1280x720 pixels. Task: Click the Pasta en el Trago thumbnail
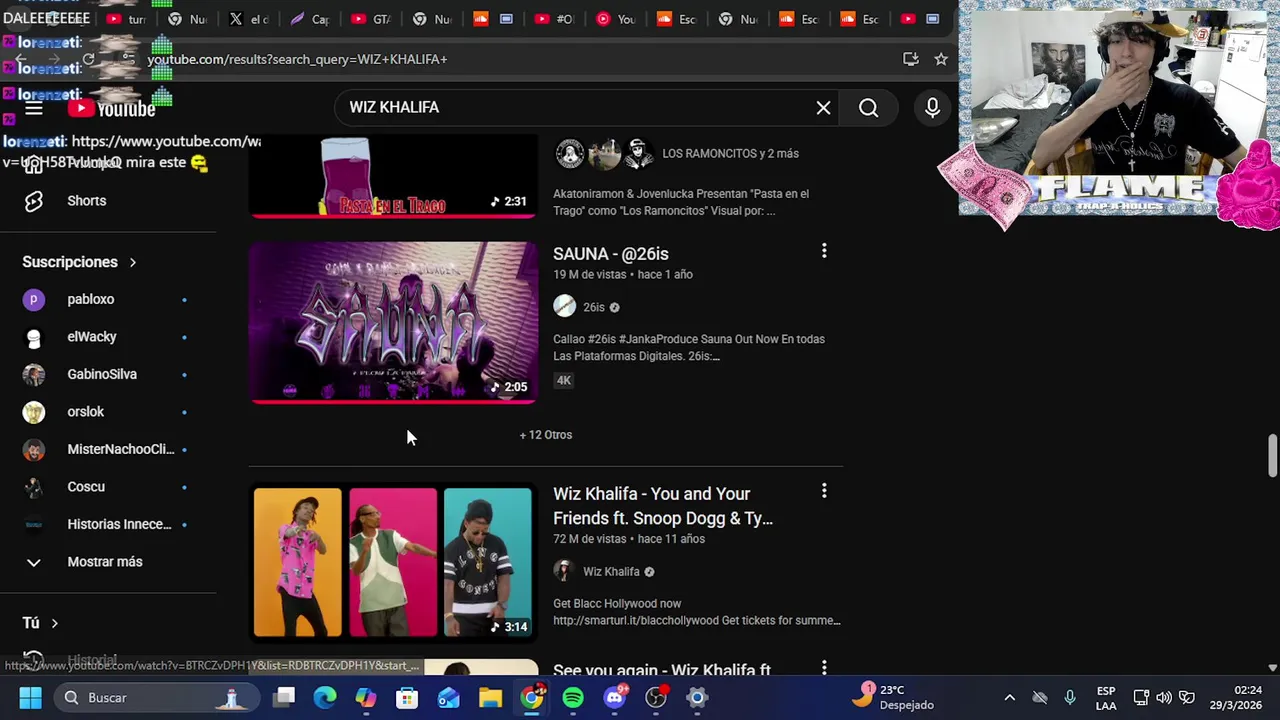(393, 176)
